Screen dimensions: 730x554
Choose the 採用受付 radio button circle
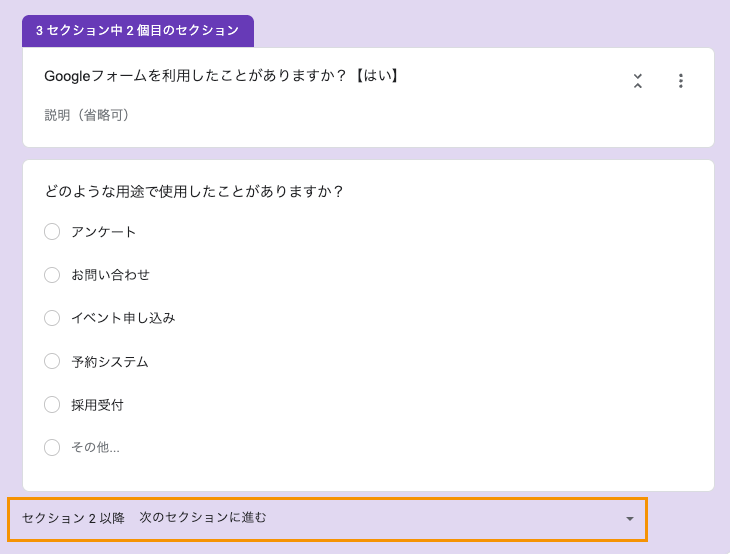(52, 405)
